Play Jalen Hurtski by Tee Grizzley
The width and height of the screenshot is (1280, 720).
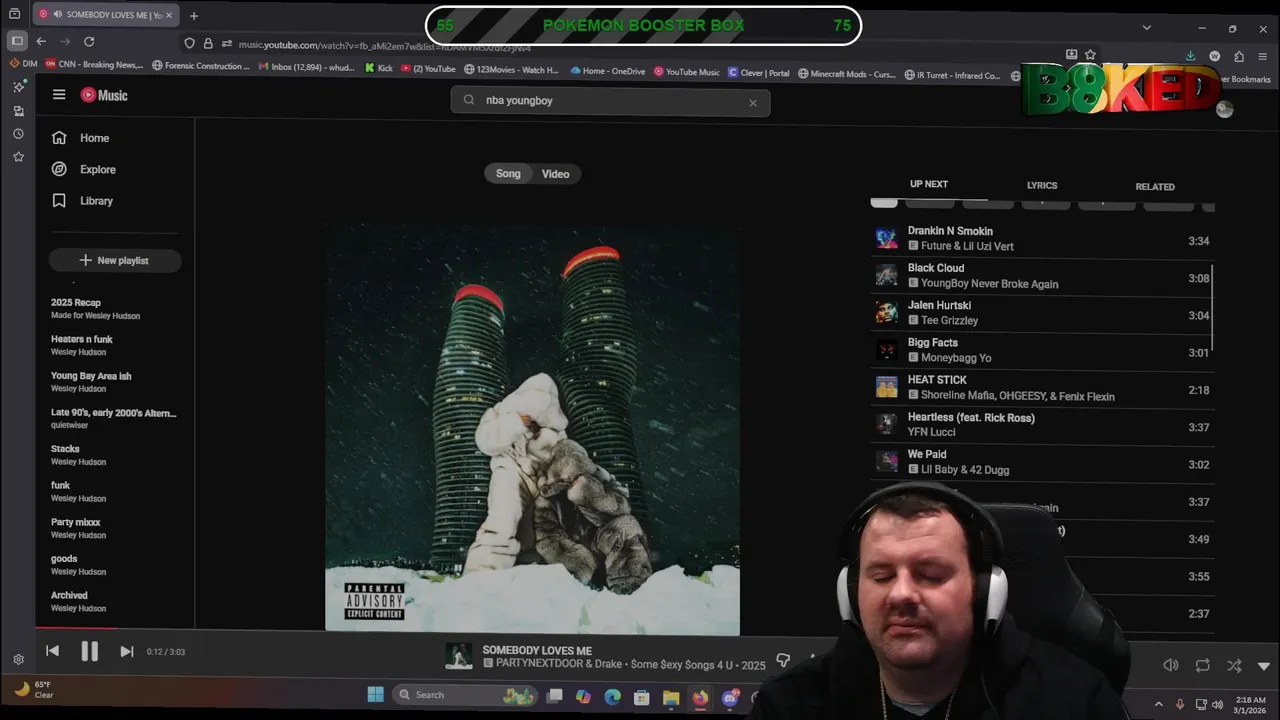click(x=1042, y=313)
